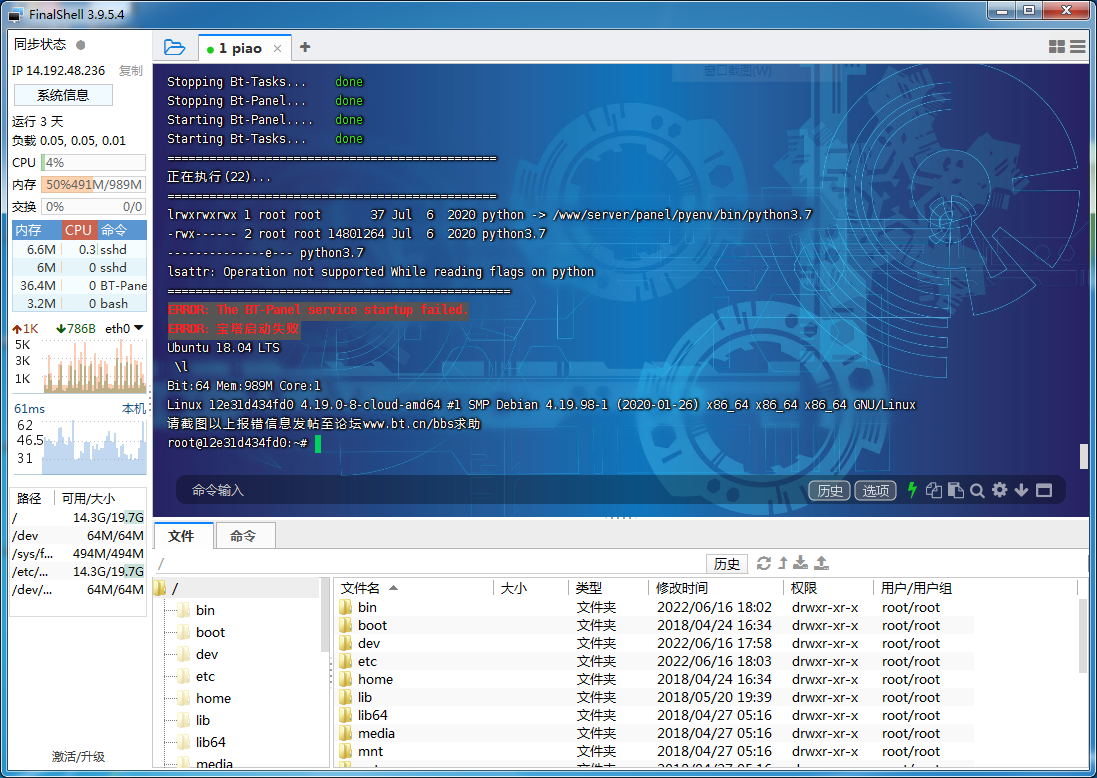Open the 选项 options button
The height and width of the screenshot is (778, 1097).
(876, 490)
